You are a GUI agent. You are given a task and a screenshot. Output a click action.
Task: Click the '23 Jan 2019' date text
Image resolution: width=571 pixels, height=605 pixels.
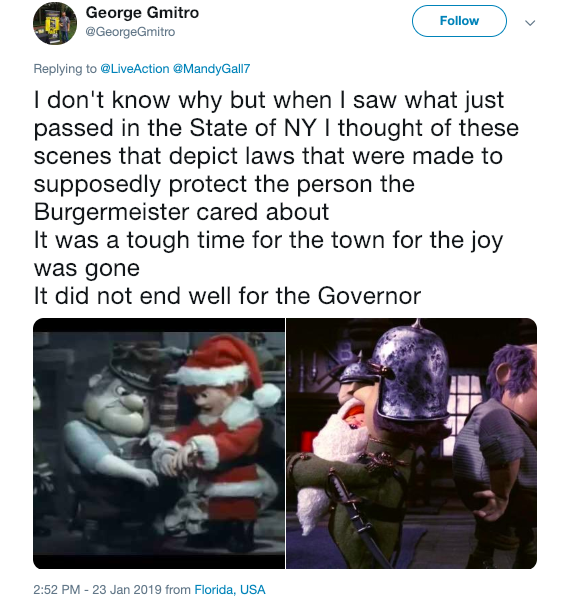tap(127, 590)
